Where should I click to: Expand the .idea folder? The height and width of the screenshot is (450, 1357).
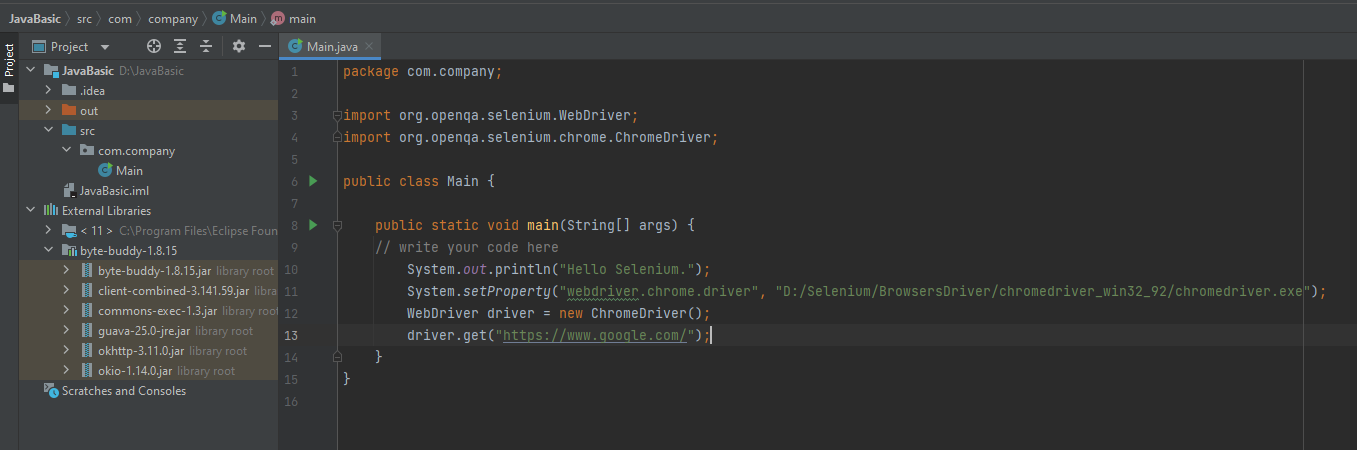tap(48, 90)
